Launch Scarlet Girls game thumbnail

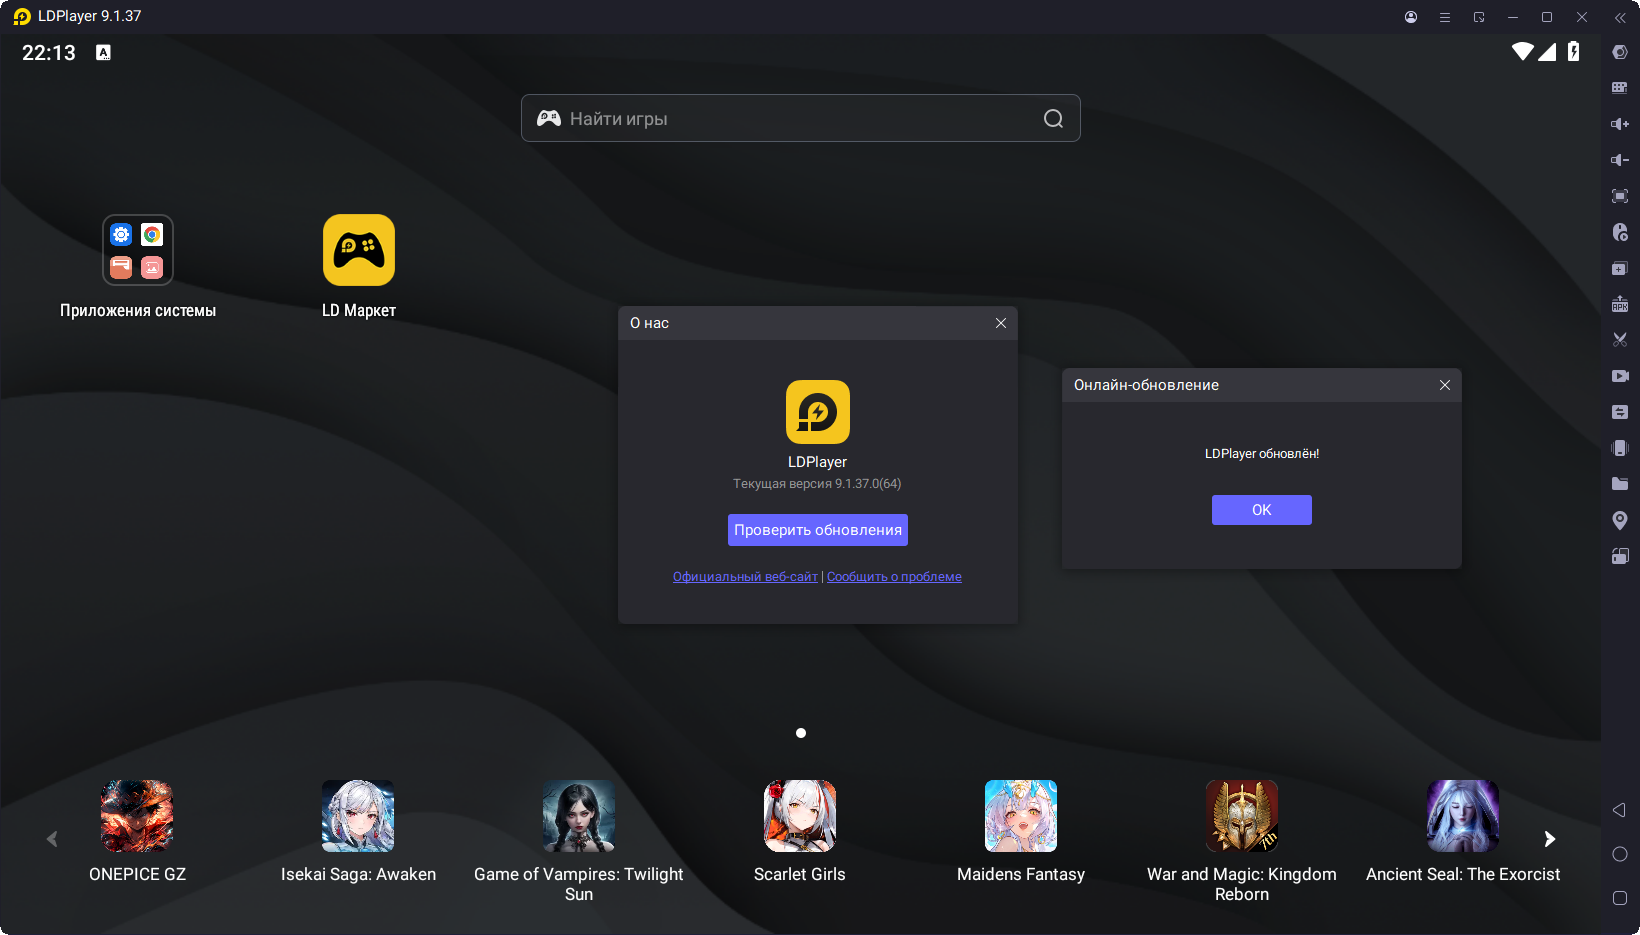(x=799, y=817)
